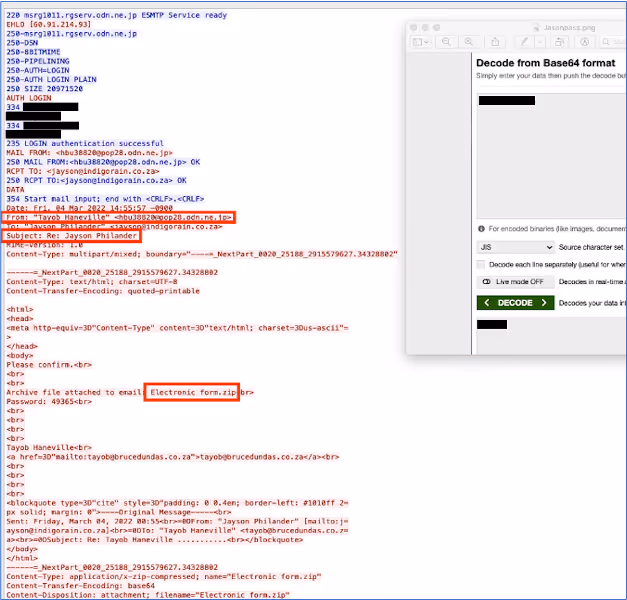Click the 'EHLO [60.91.214.93]' line

click(x=48, y=24)
